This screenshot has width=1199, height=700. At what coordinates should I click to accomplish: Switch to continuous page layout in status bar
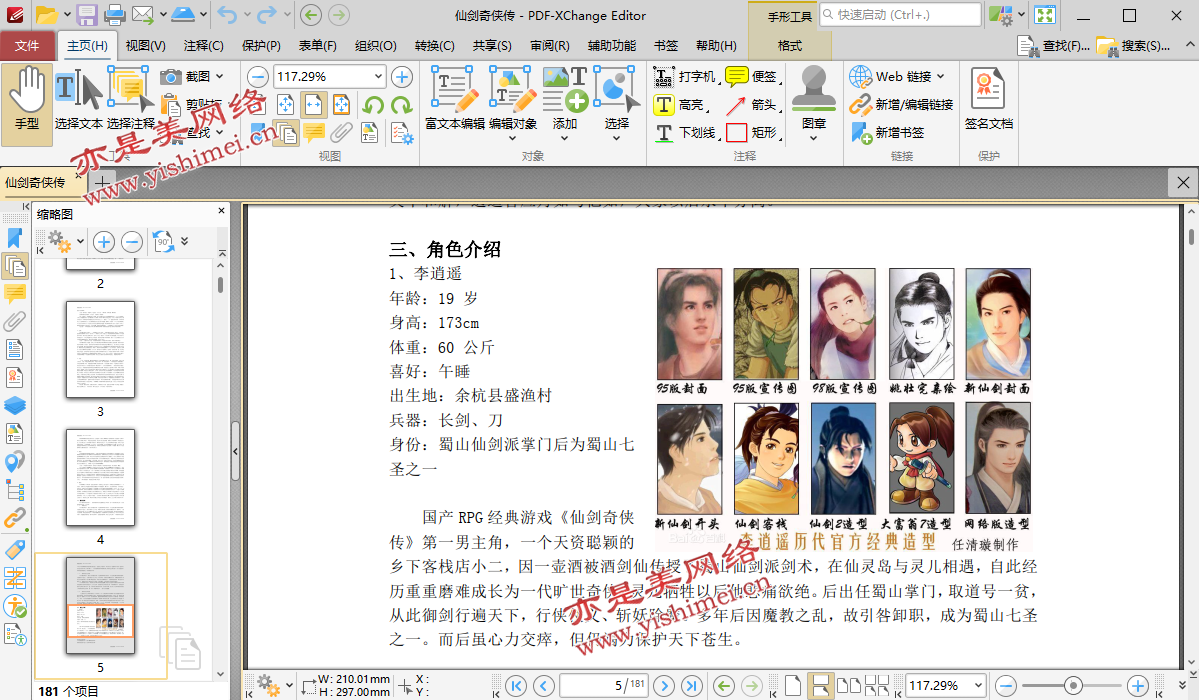(x=820, y=685)
